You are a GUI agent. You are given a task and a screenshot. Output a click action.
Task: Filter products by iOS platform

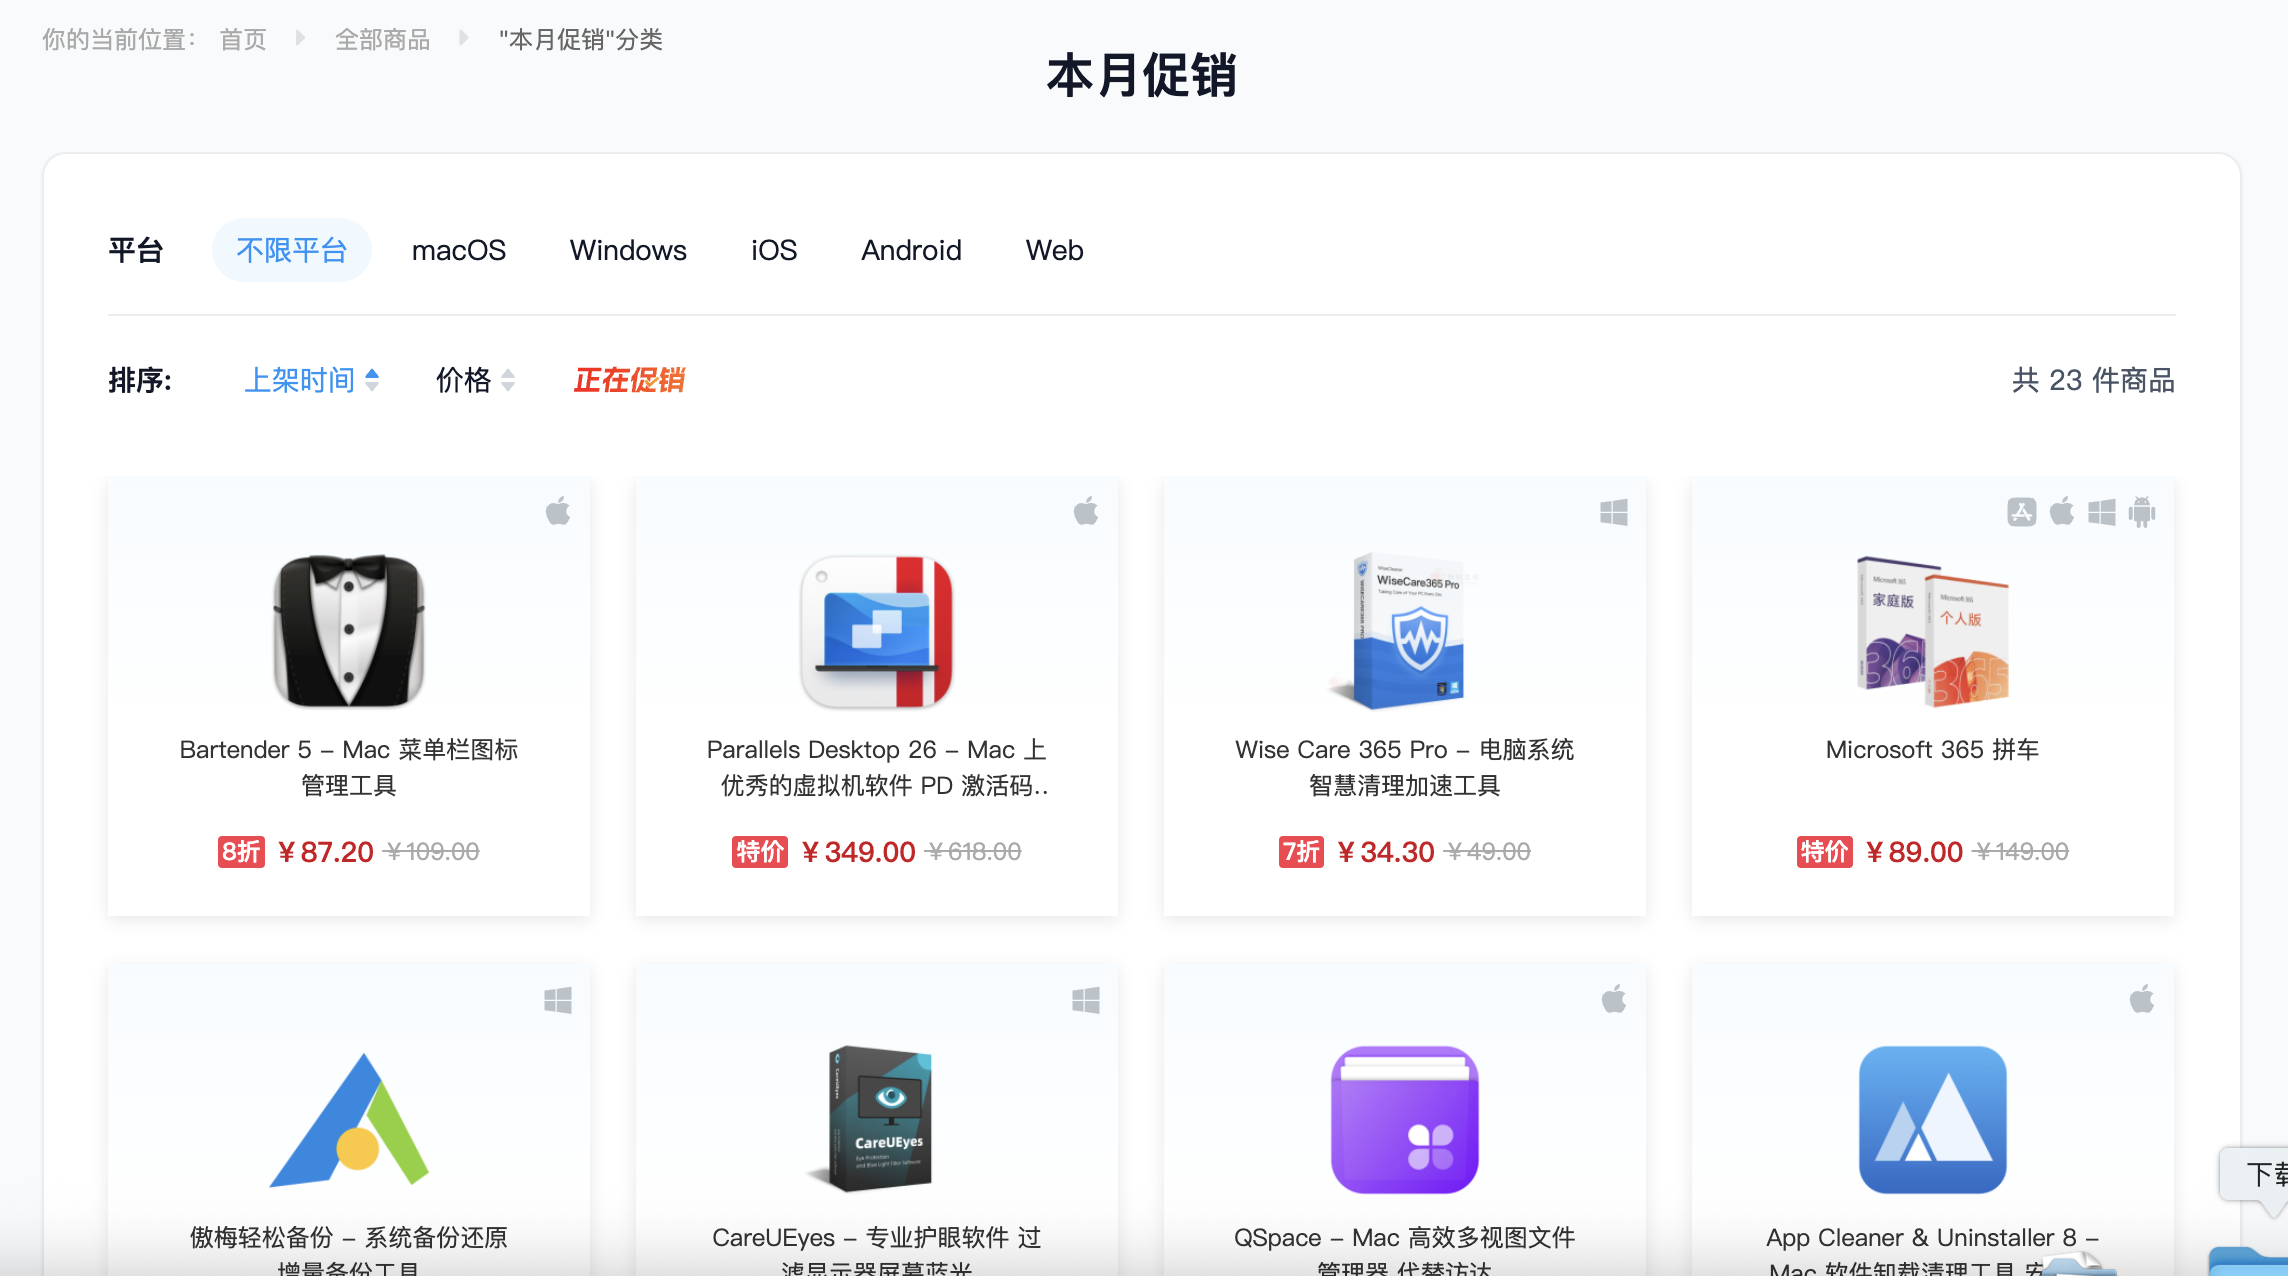774,250
